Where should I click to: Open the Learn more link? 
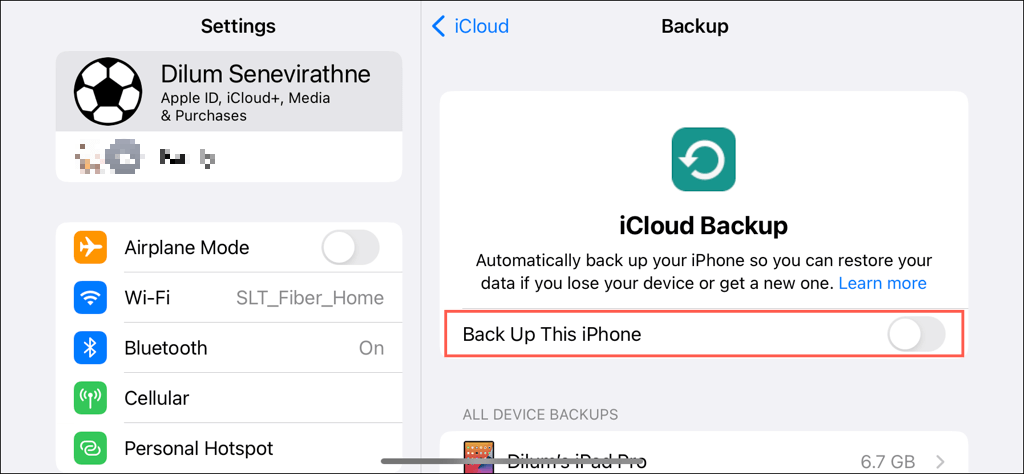pyautogui.click(x=882, y=283)
